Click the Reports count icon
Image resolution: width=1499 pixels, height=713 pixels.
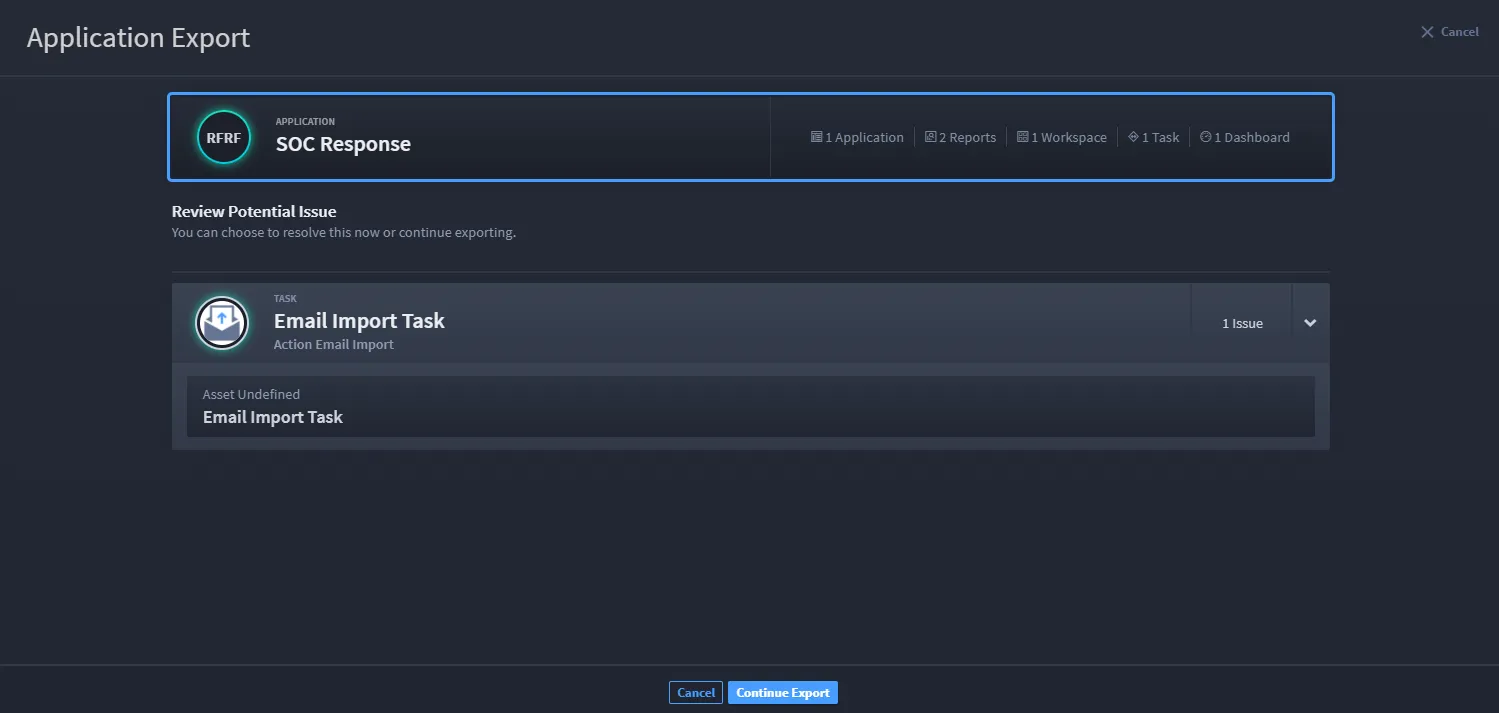pos(930,137)
